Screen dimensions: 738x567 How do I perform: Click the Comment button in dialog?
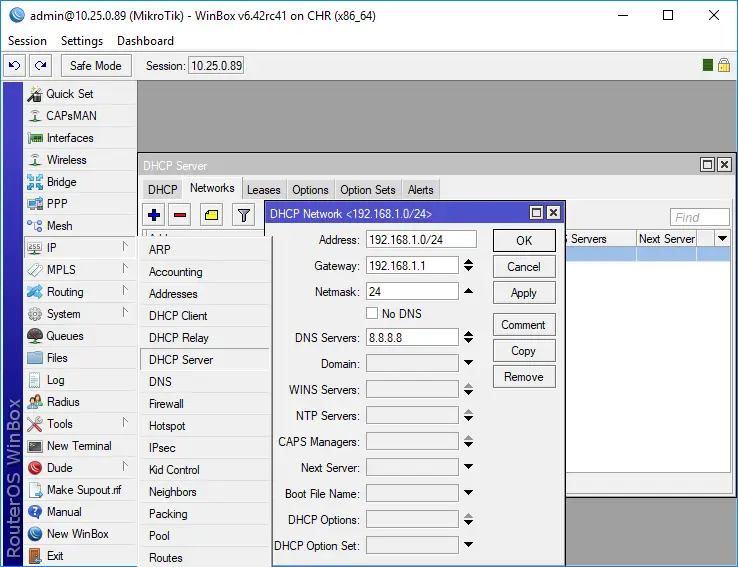[524, 325]
